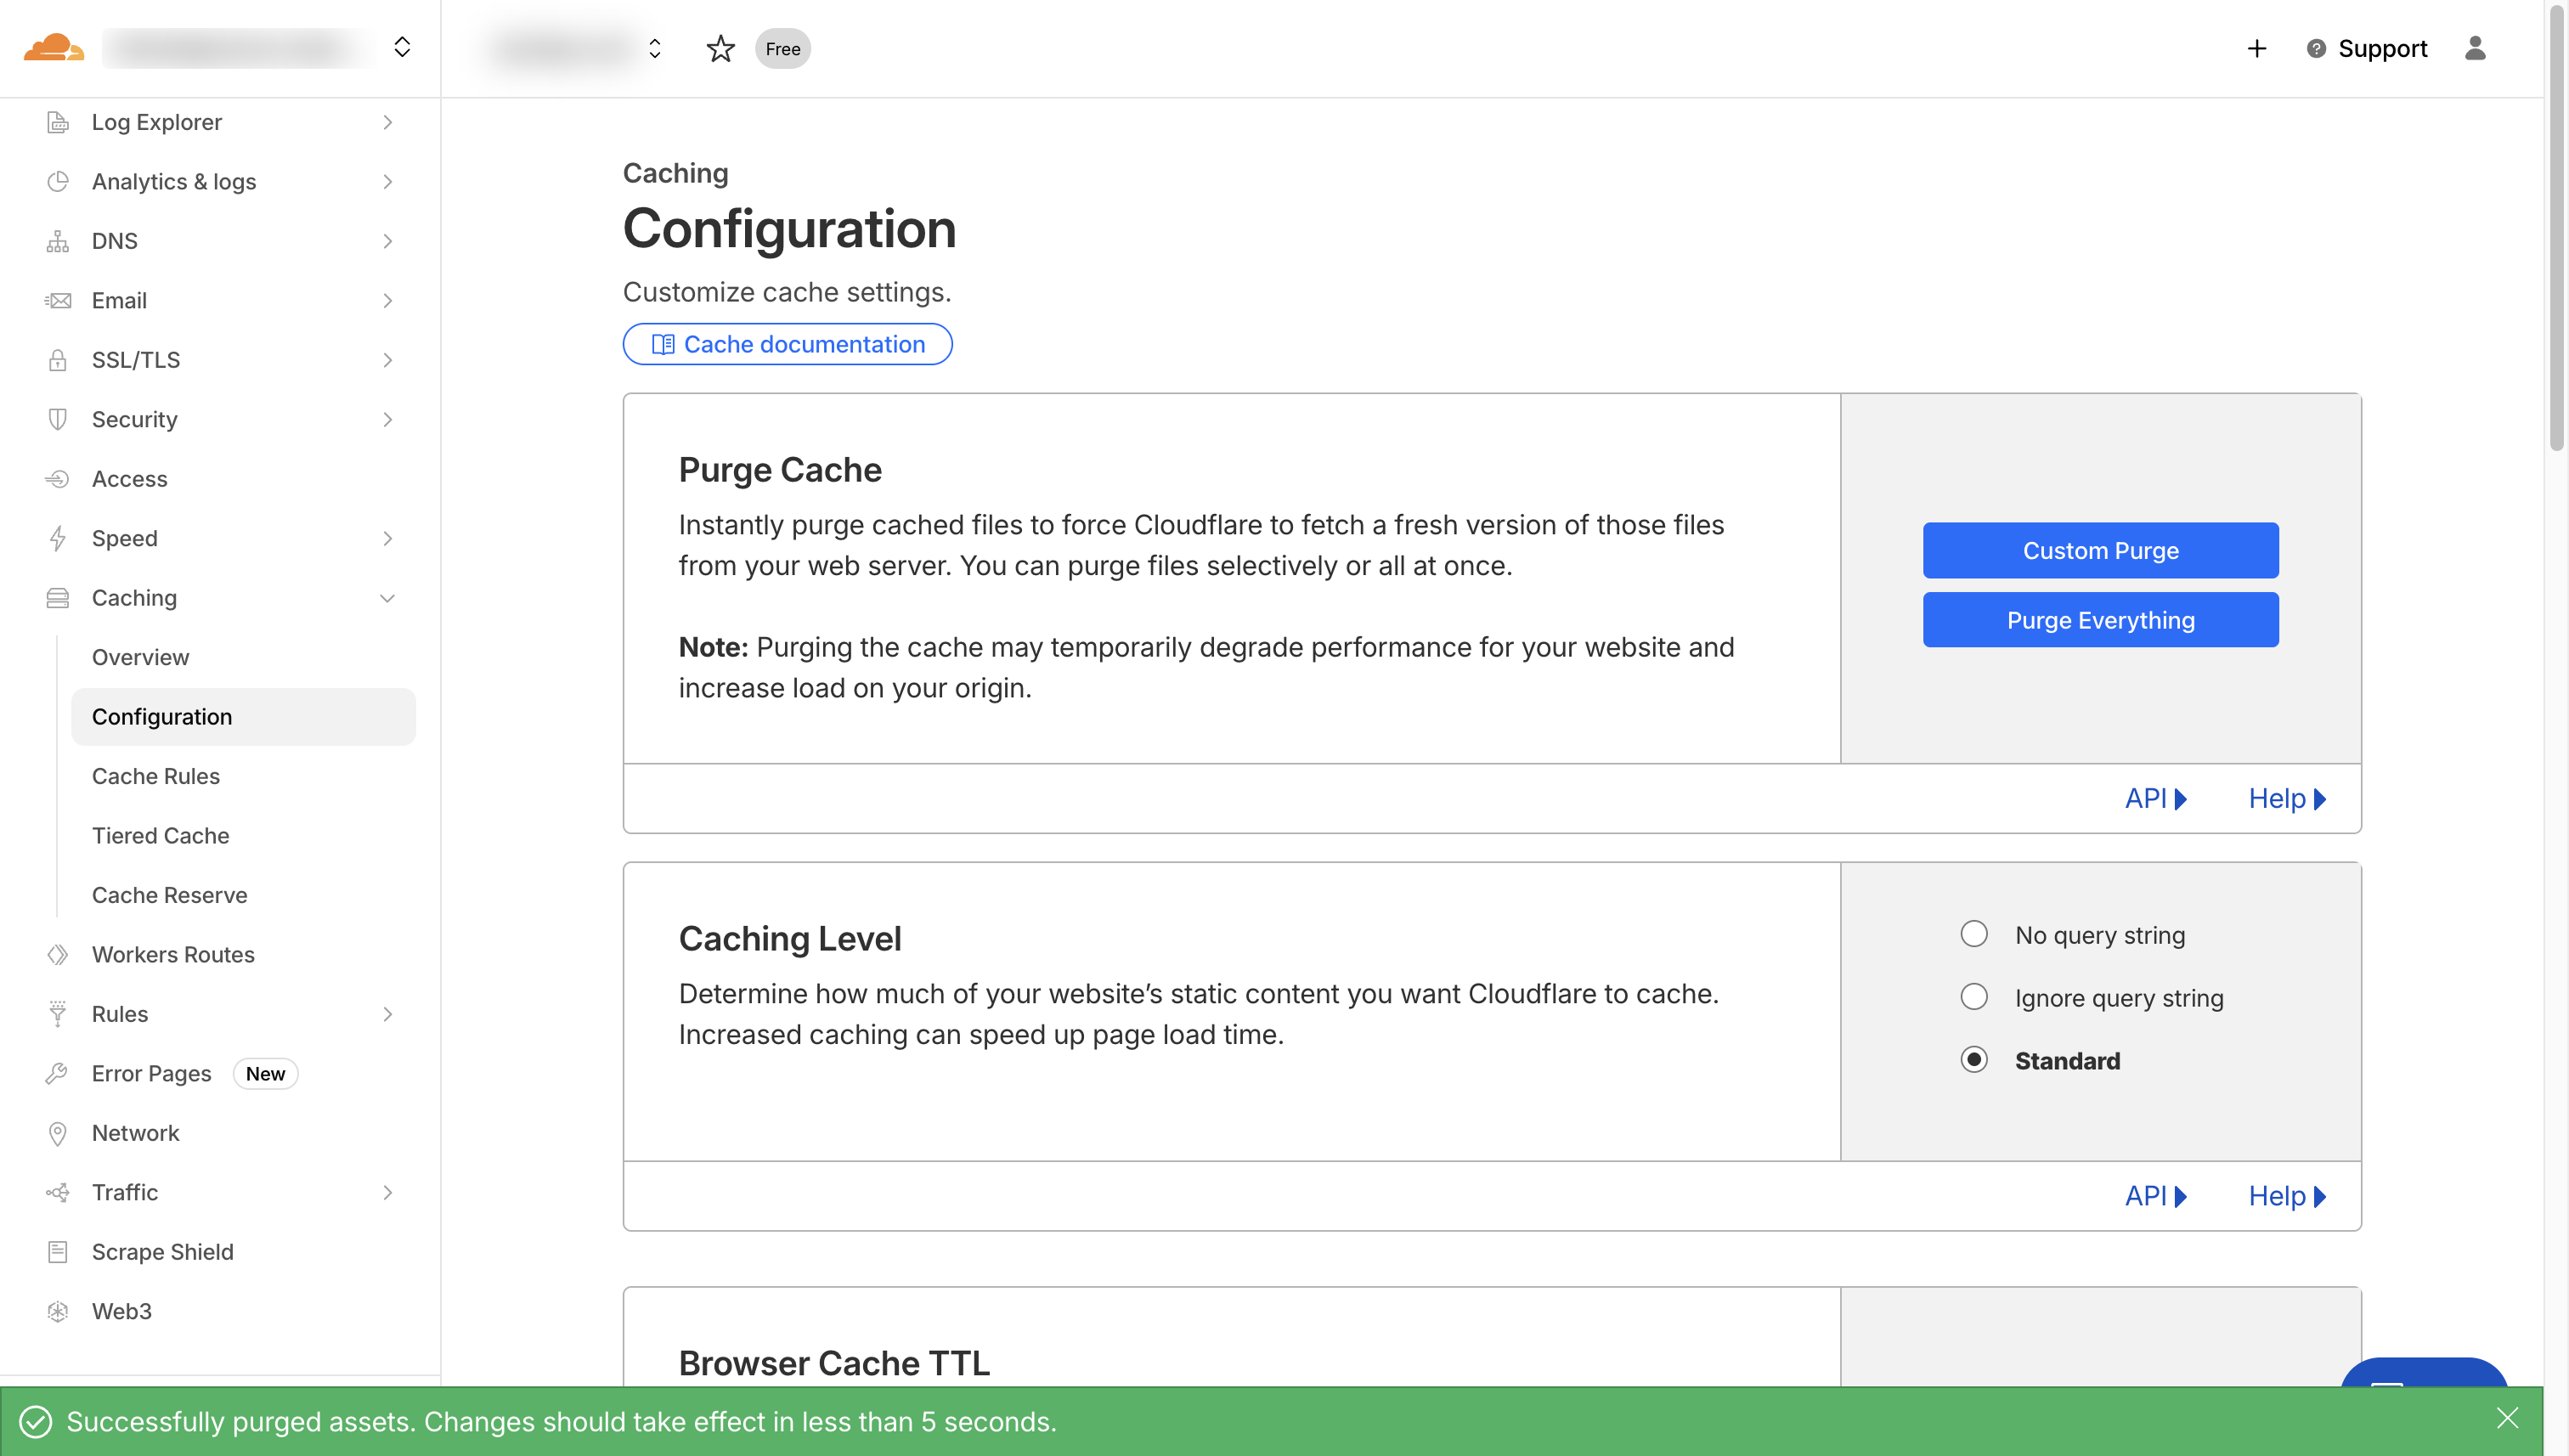Open the website selector dropdown
Screen dimensions: 2569x1456
(655, 48)
